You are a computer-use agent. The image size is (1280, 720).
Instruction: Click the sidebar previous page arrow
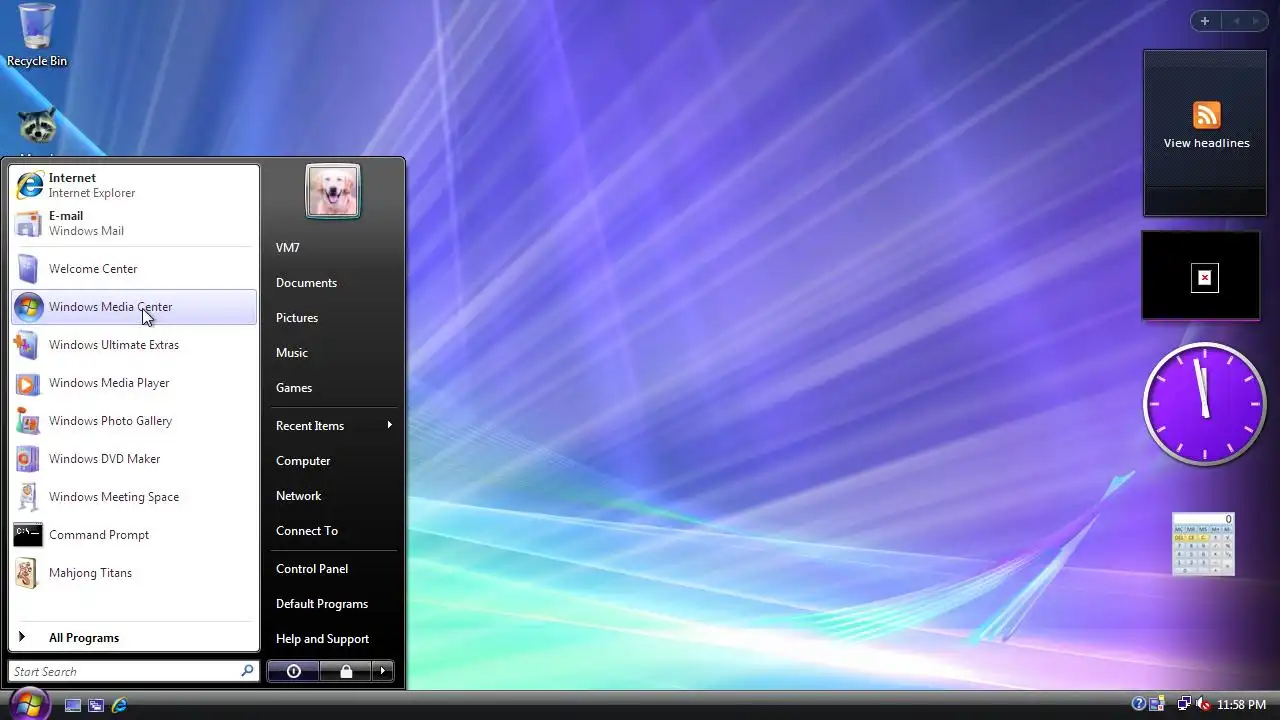pyautogui.click(x=1236, y=21)
